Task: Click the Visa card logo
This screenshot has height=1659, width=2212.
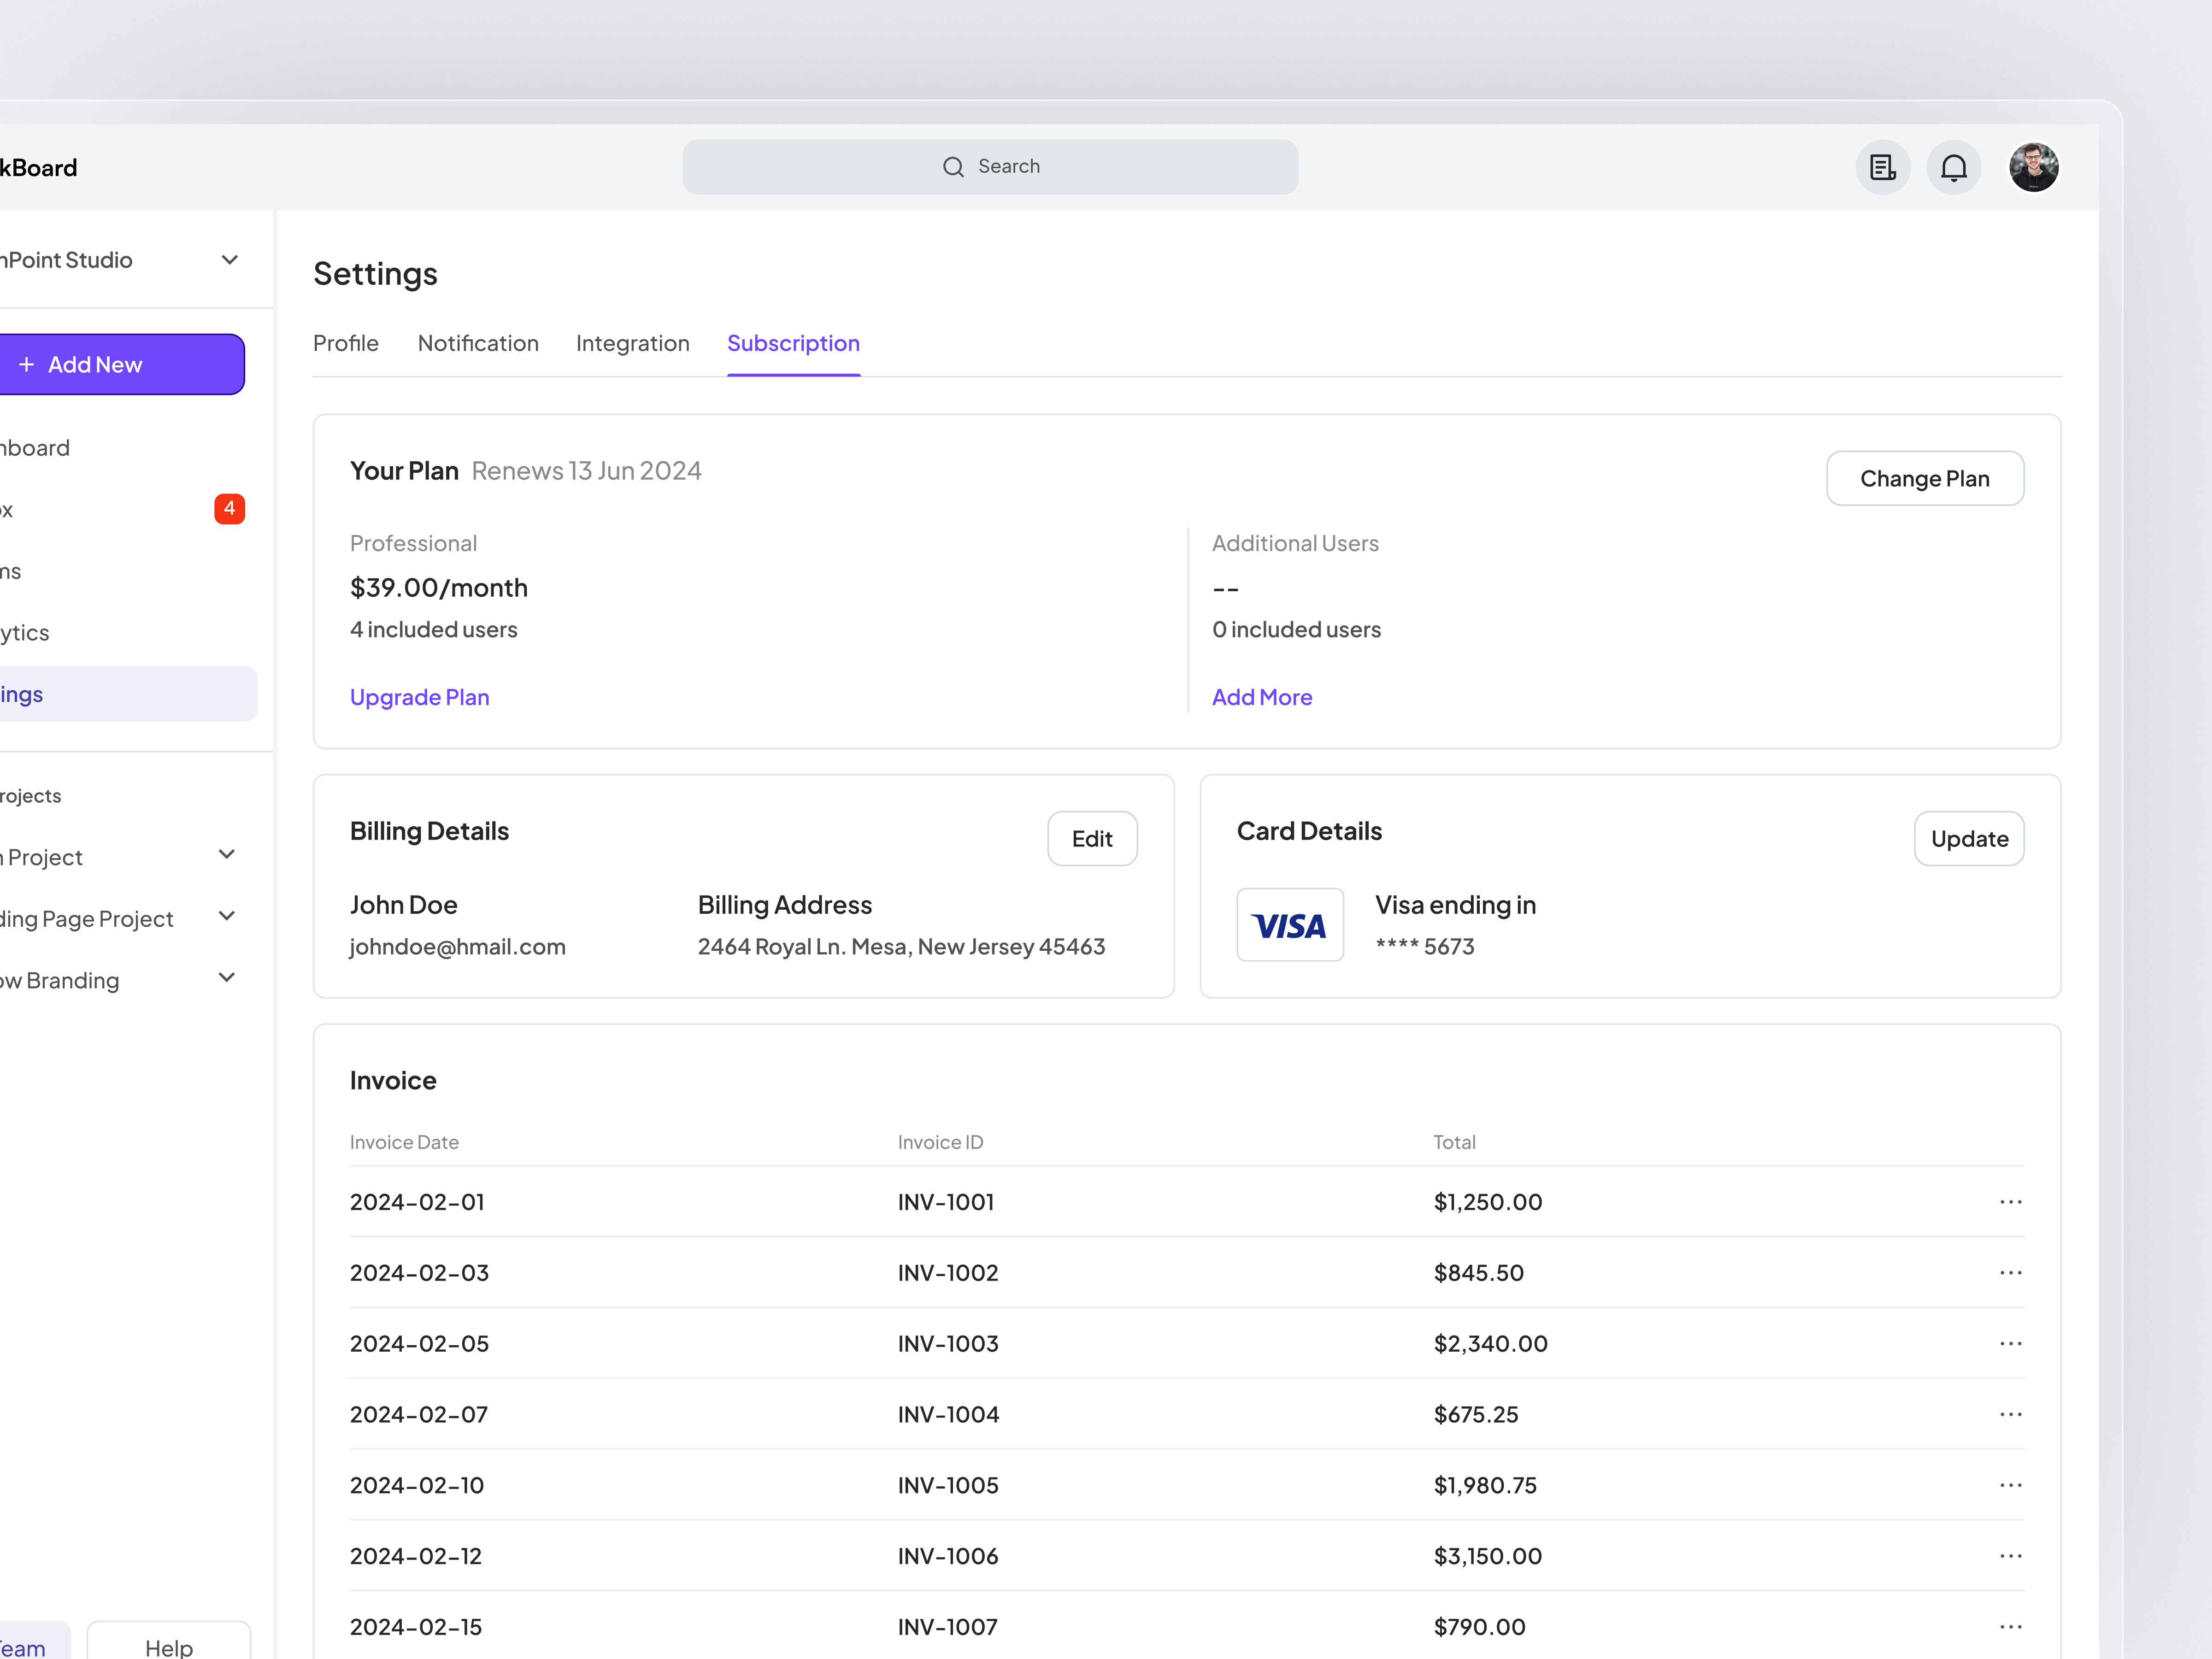Action: pyautogui.click(x=1290, y=925)
